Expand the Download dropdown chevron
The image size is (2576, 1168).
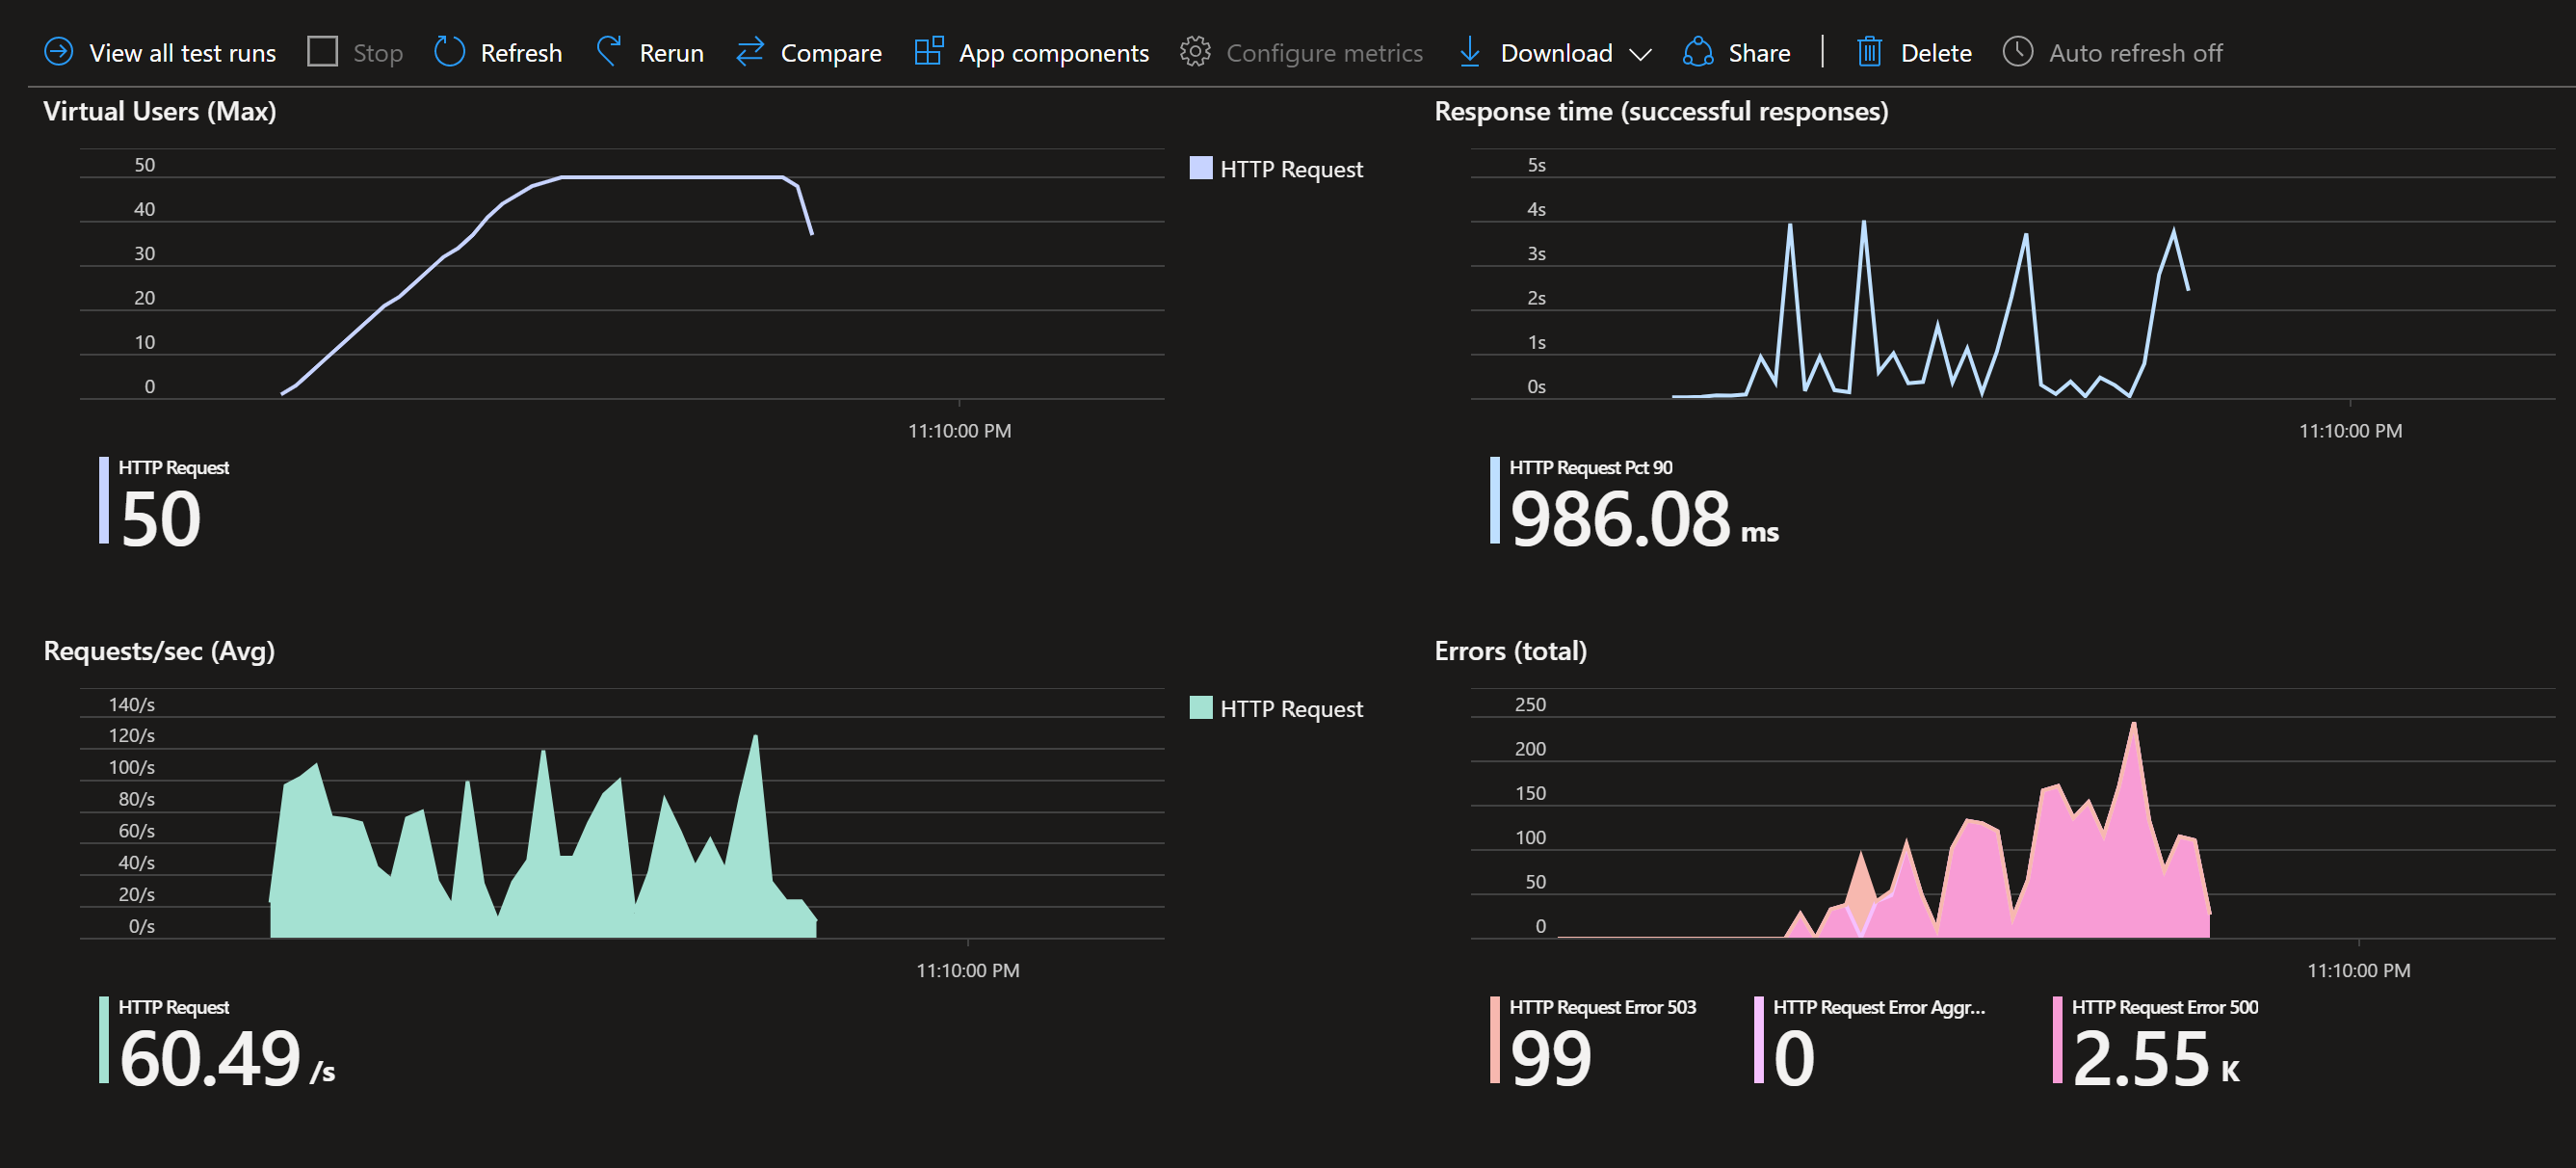(1640, 53)
